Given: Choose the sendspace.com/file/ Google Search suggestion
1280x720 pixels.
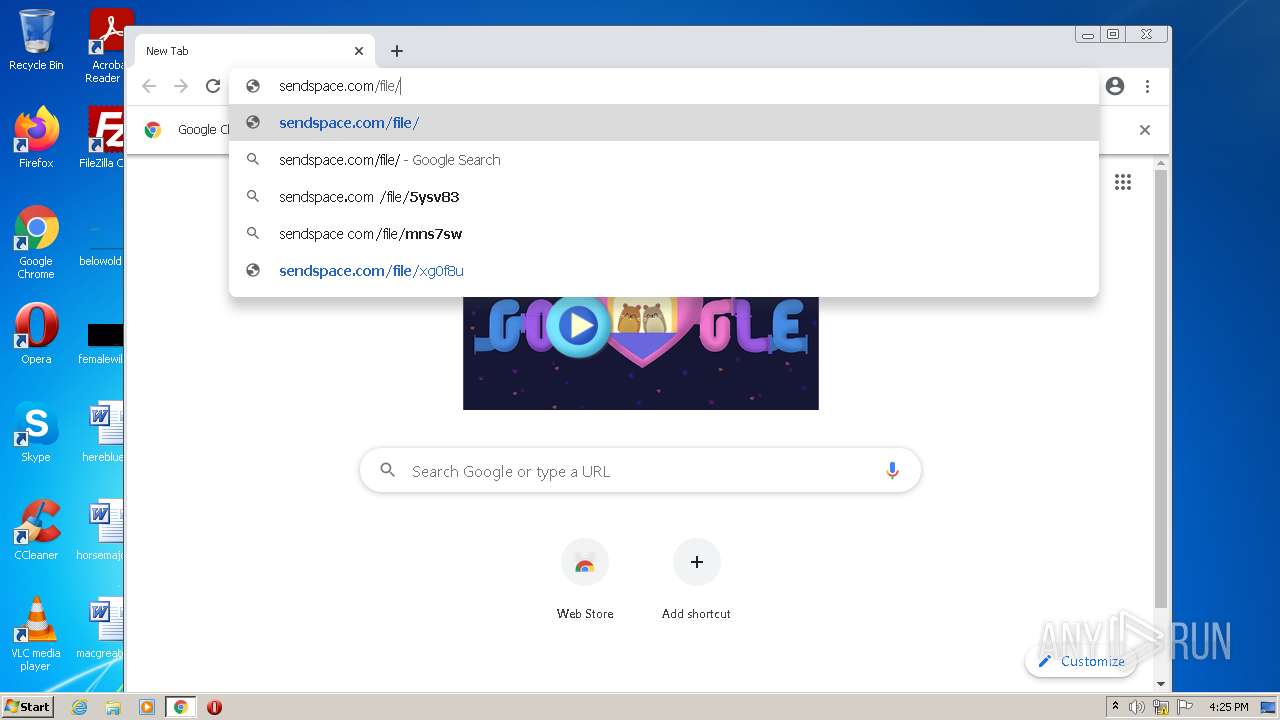Looking at the screenshot, I should [664, 160].
